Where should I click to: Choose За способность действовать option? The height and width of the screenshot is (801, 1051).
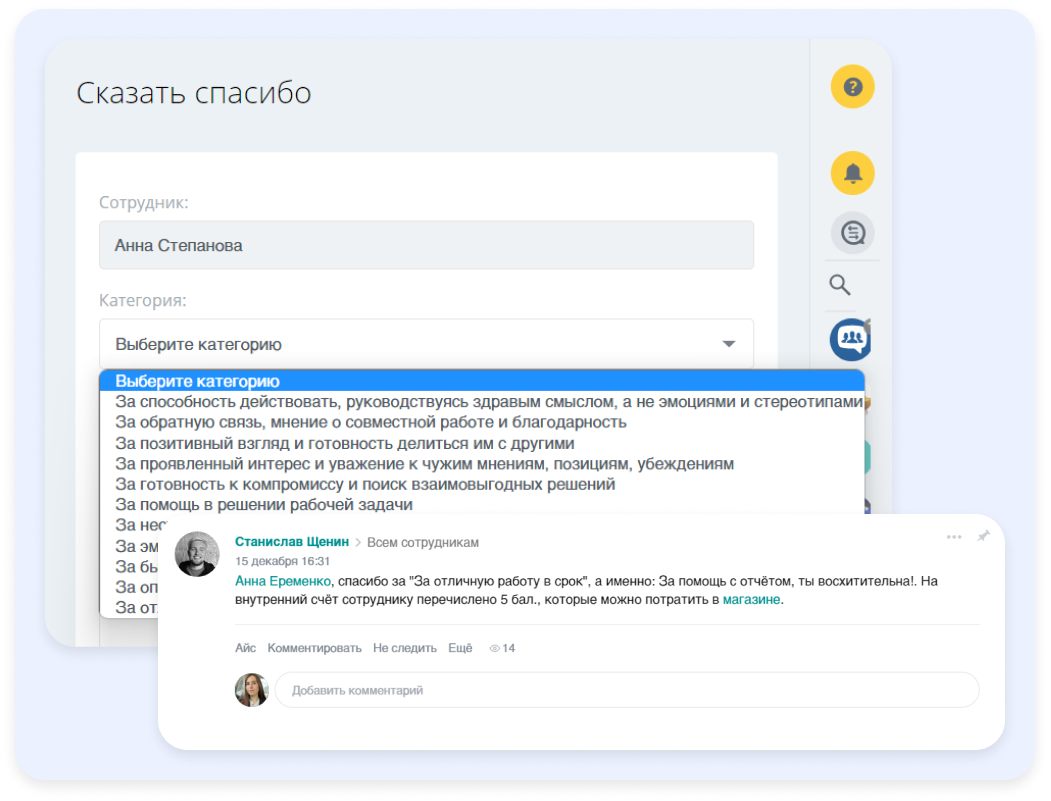click(482, 402)
